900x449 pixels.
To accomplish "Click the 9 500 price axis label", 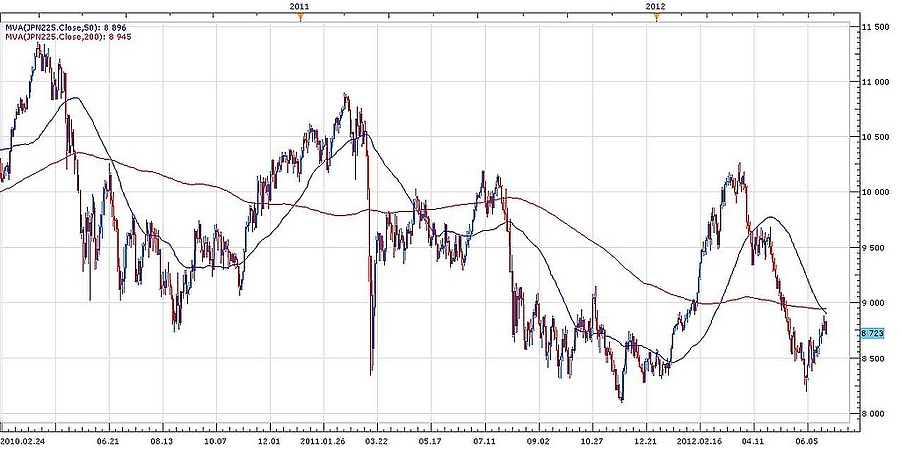I will [874, 248].
